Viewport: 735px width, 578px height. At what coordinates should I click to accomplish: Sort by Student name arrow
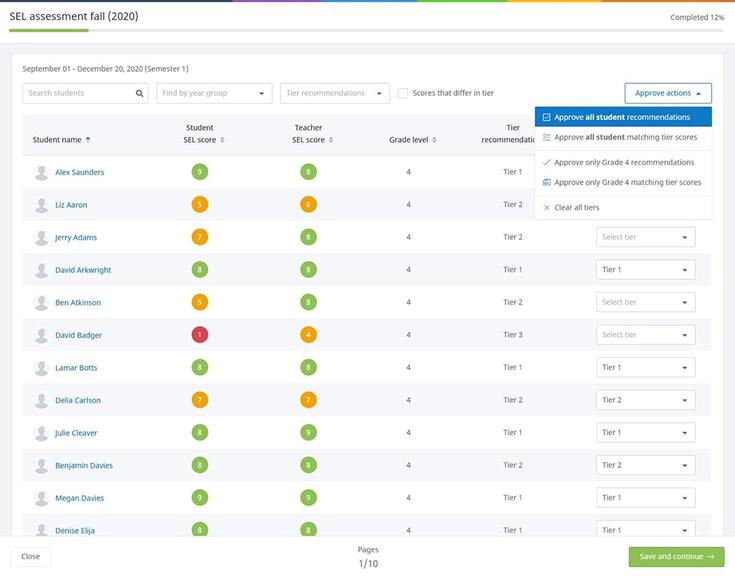click(x=88, y=140)
